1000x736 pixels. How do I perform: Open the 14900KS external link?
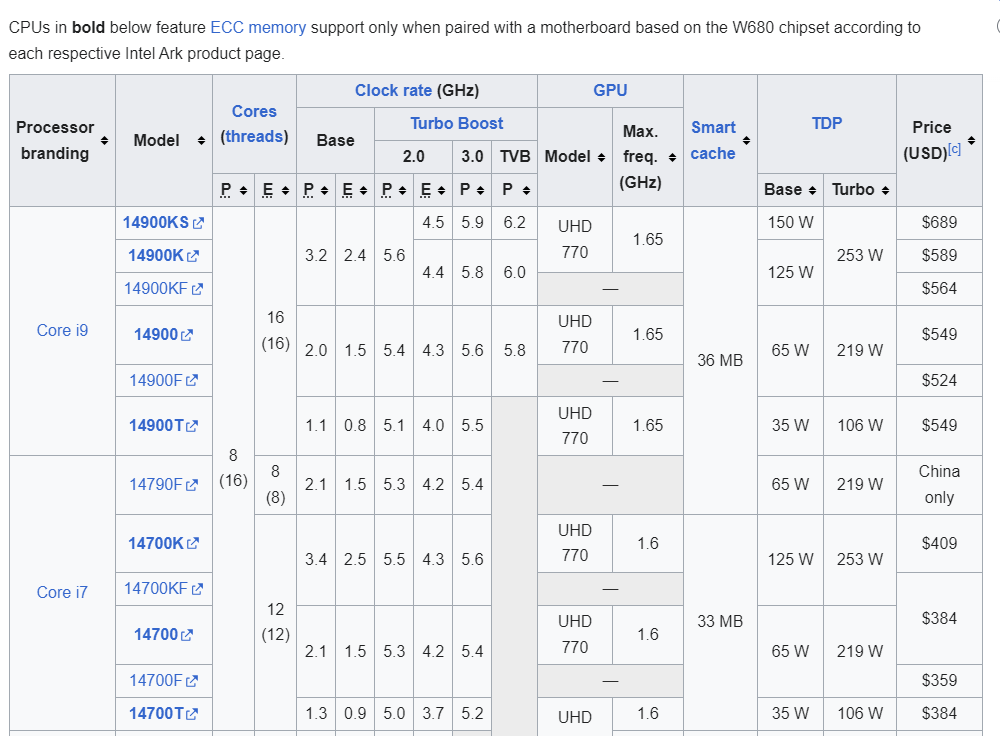[x=163, y=223]
